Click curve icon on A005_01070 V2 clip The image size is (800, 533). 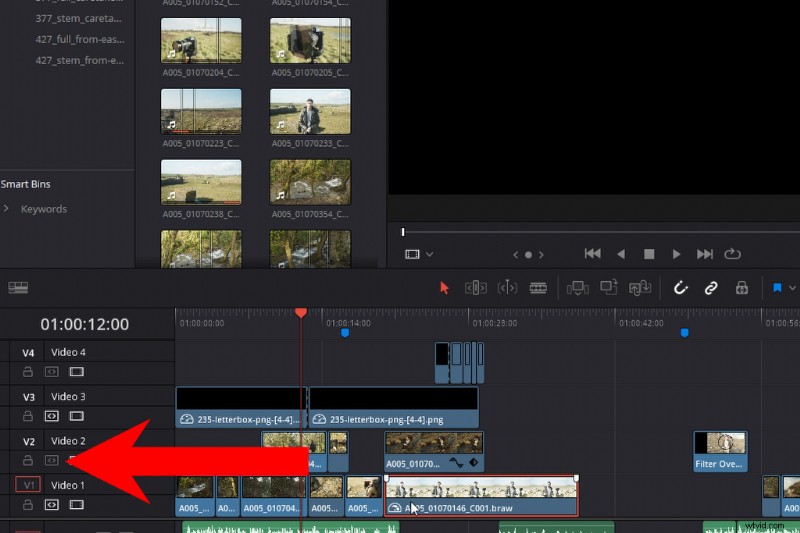(x=456, y=463)
